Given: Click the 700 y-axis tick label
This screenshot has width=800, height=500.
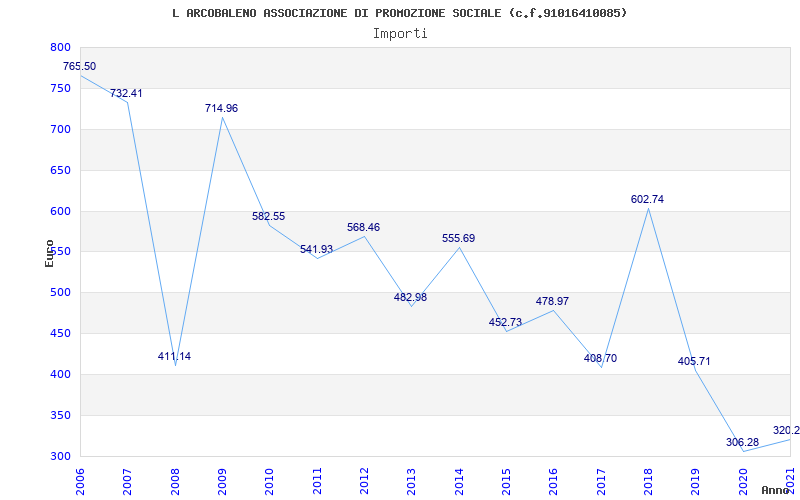Looking at the screenshot, I should [x=60, y=129].
